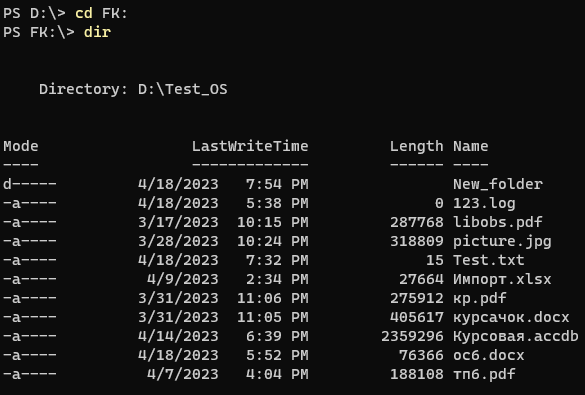
Task: Select picture.jpg in the listing
Action: tap(502, 242)
